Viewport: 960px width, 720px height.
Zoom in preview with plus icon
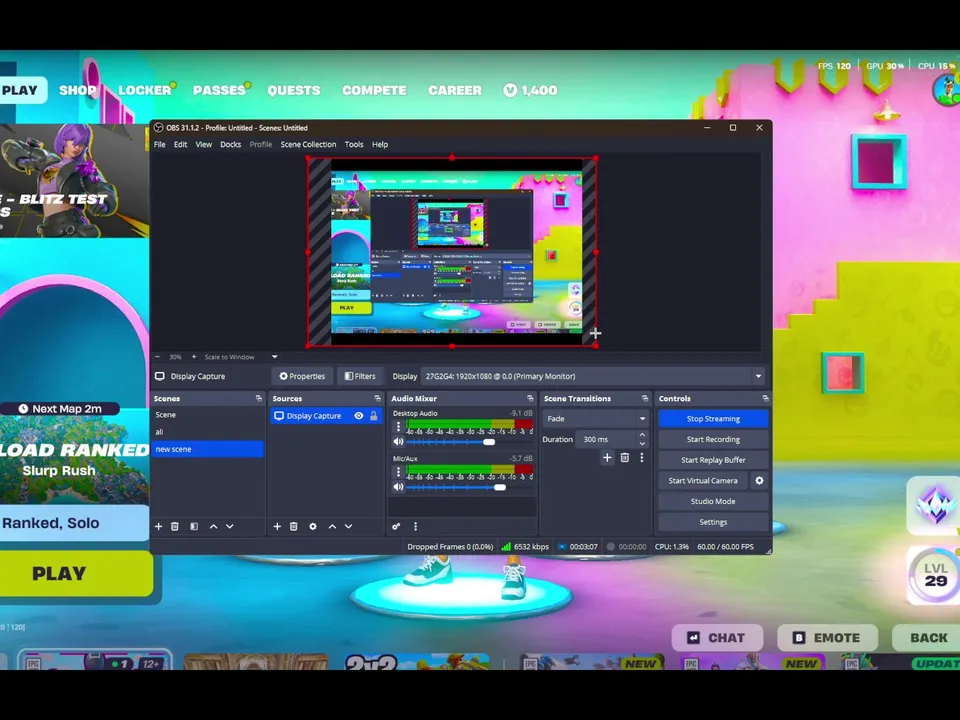pyautogui.click(x=194, y=357)
